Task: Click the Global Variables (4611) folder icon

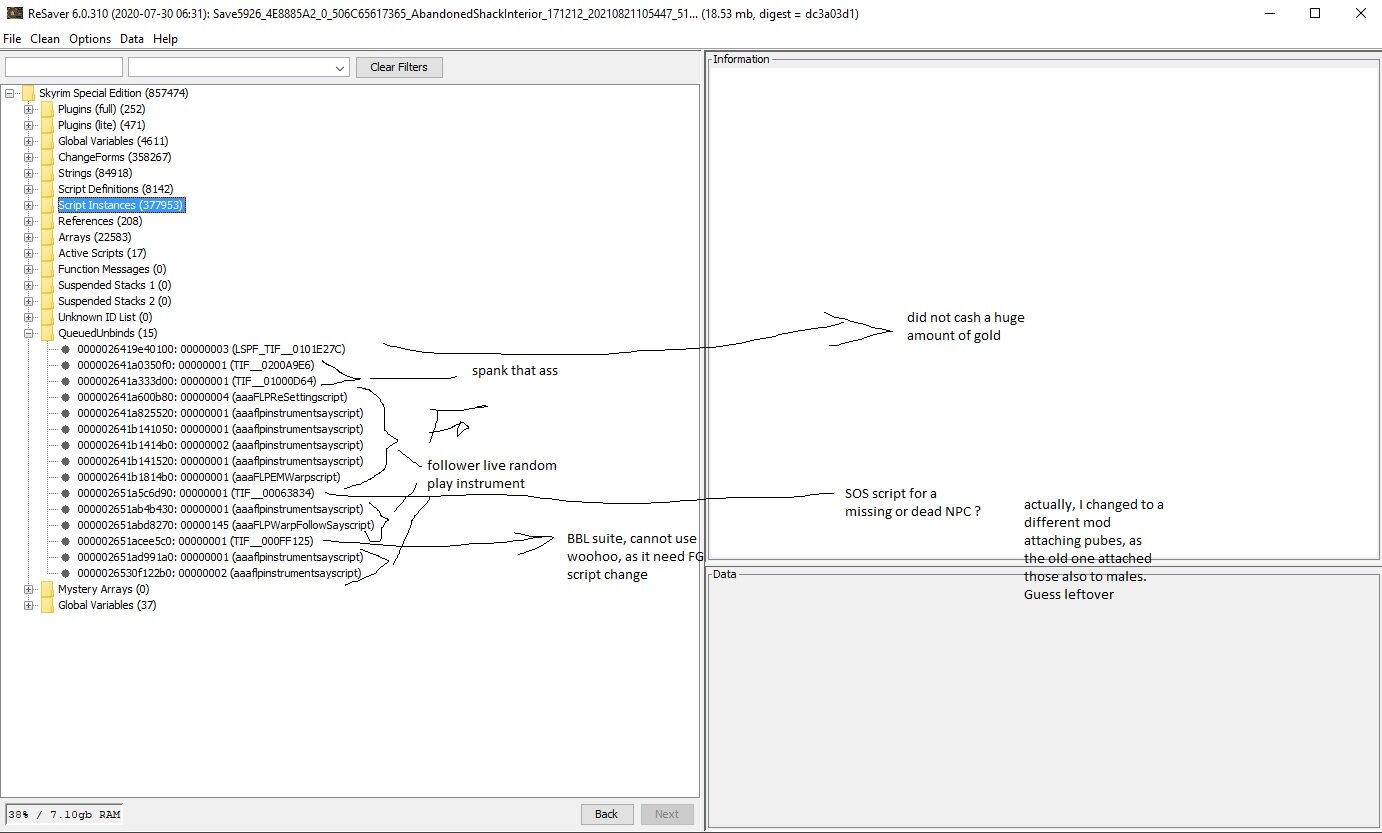Action: click(47, 141)
